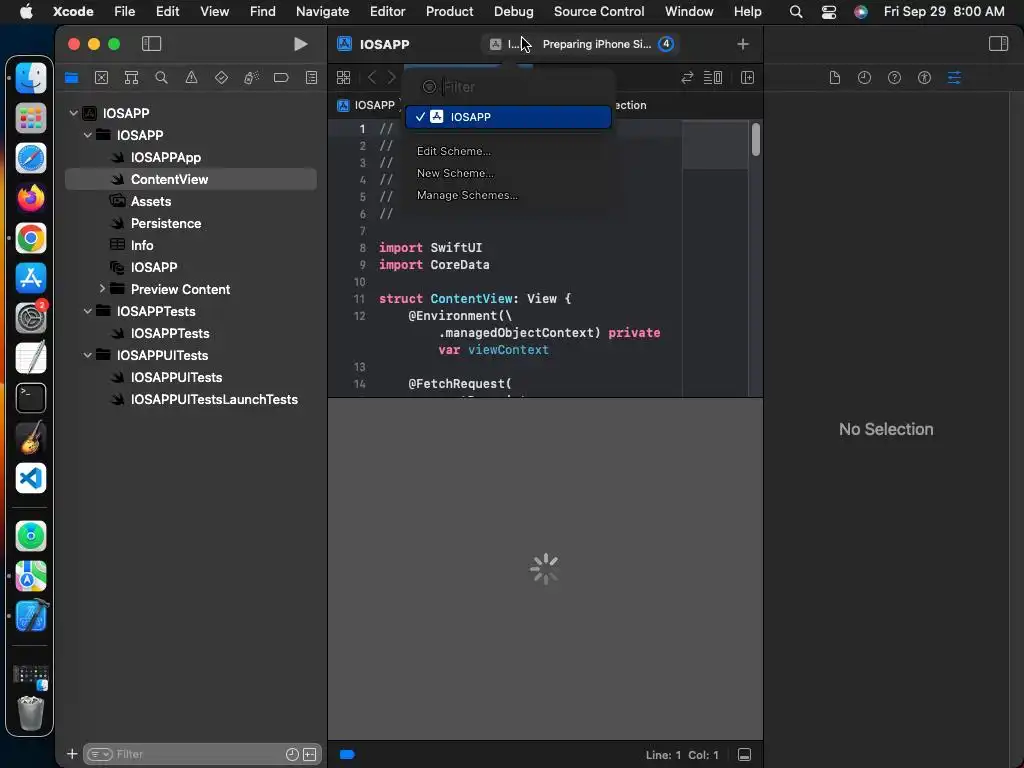Open the editor options lines icon
This screenshot has height=768, width=1024.
[x=712, y=78]
